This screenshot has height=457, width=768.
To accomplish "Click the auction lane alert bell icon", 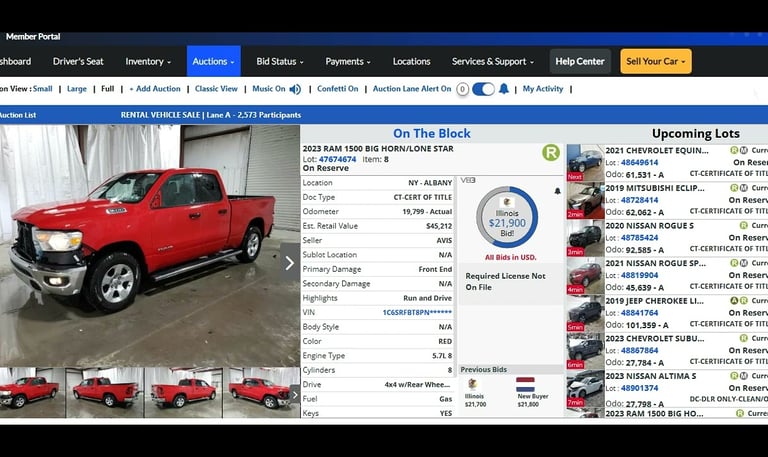I will pyautogui.click(x=504, y=89).
